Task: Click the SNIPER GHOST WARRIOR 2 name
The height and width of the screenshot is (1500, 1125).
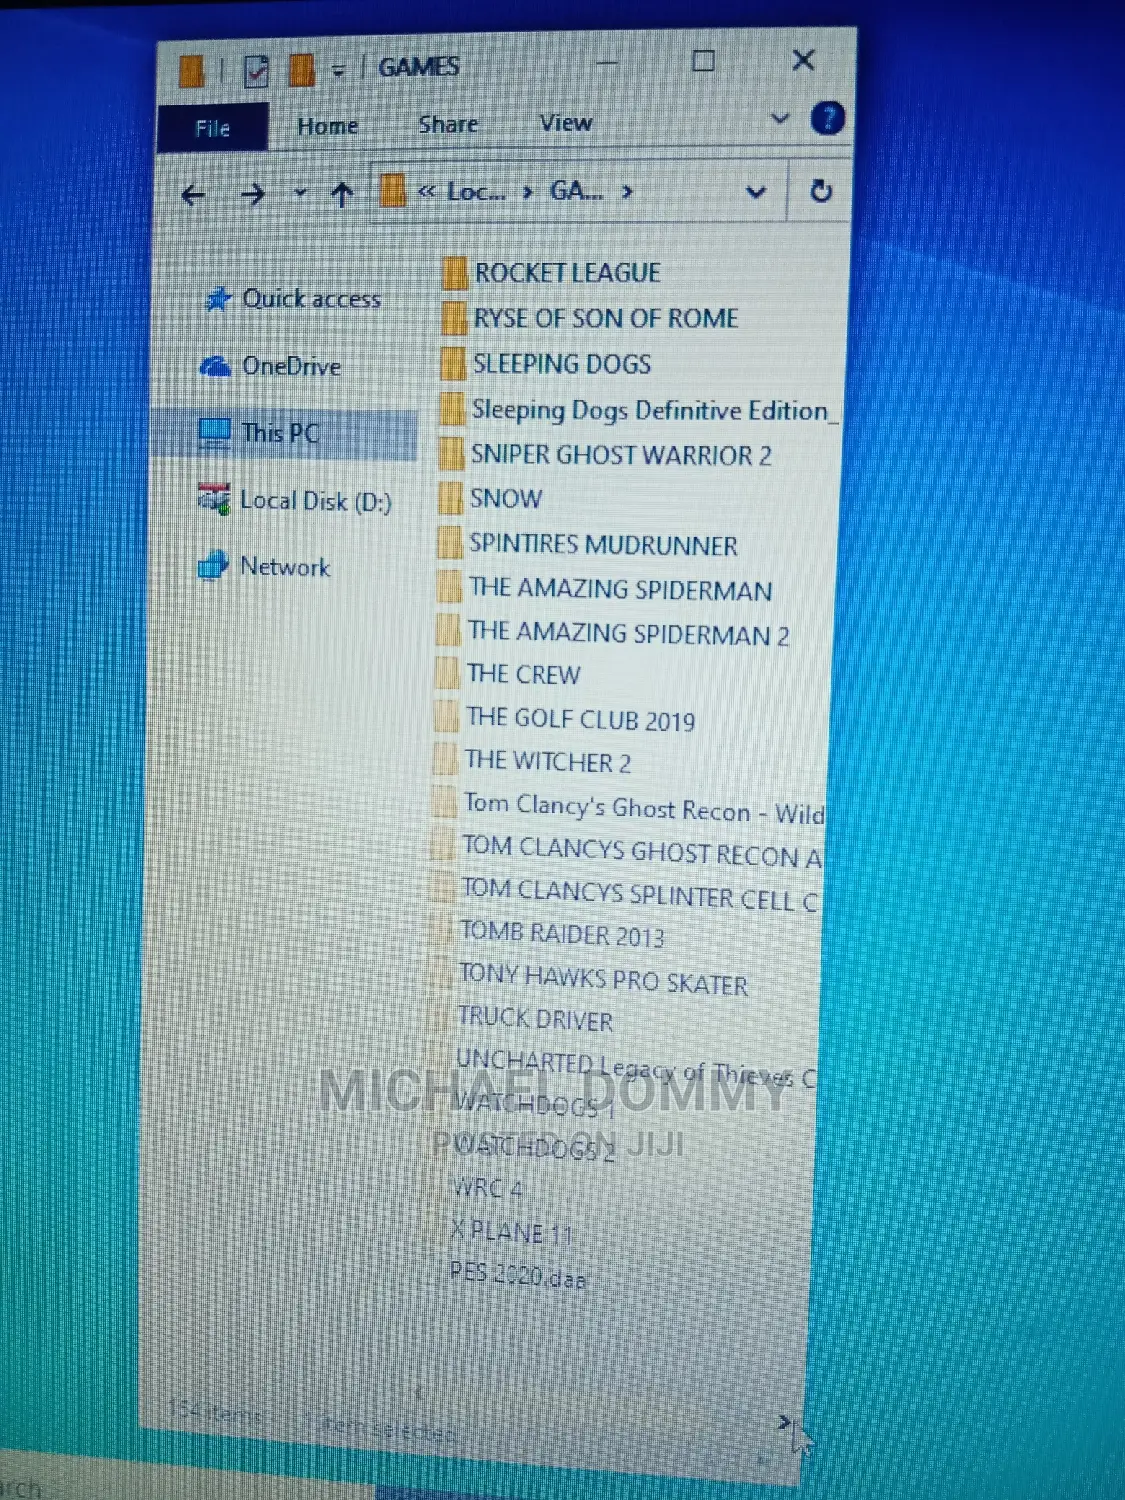Action: (621, 455)
